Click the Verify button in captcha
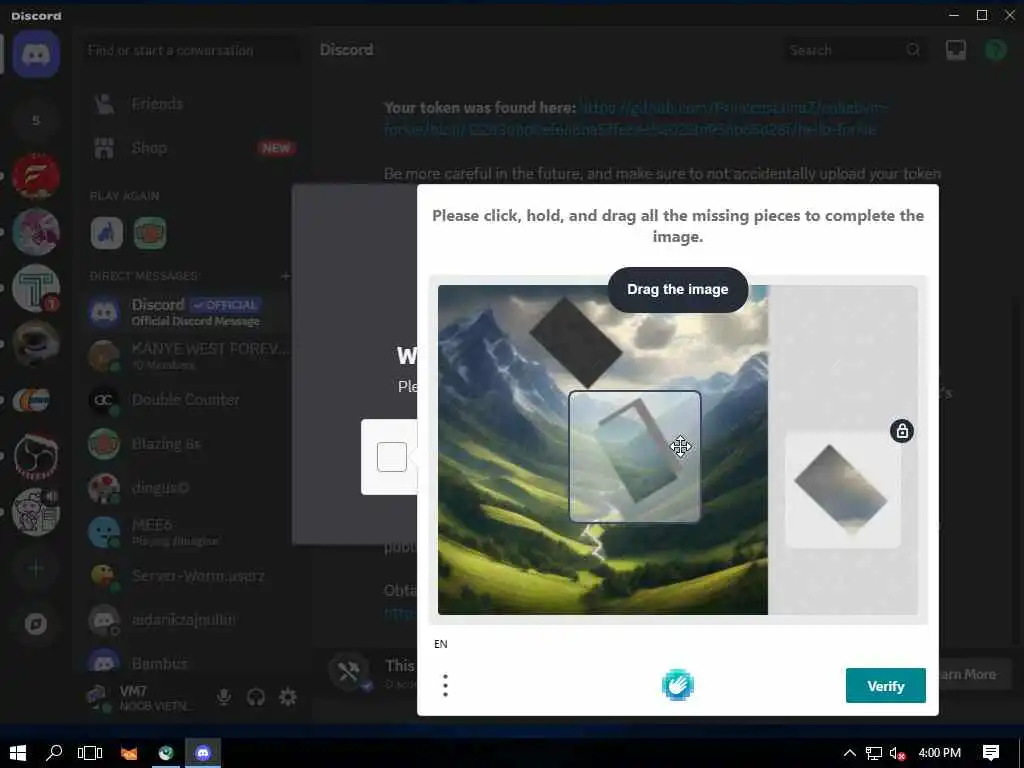 click(x=886, y=686)
